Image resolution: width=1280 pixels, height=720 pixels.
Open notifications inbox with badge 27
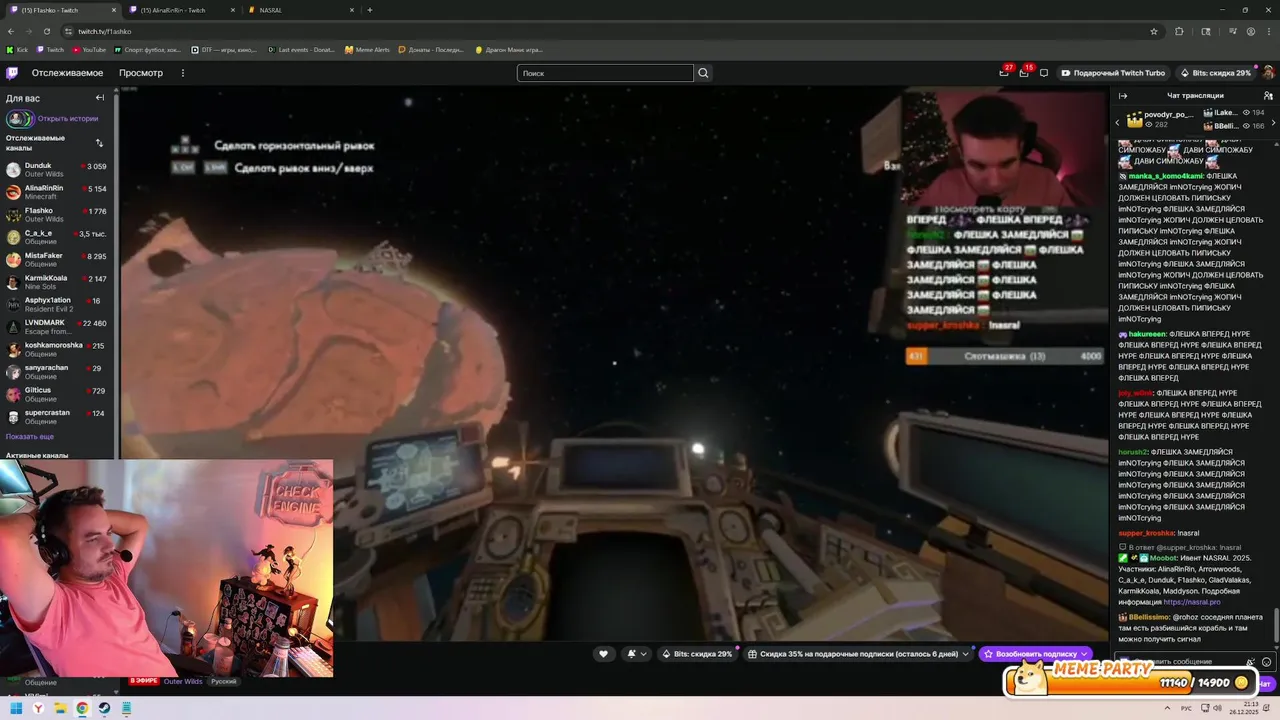point(1004,73)
